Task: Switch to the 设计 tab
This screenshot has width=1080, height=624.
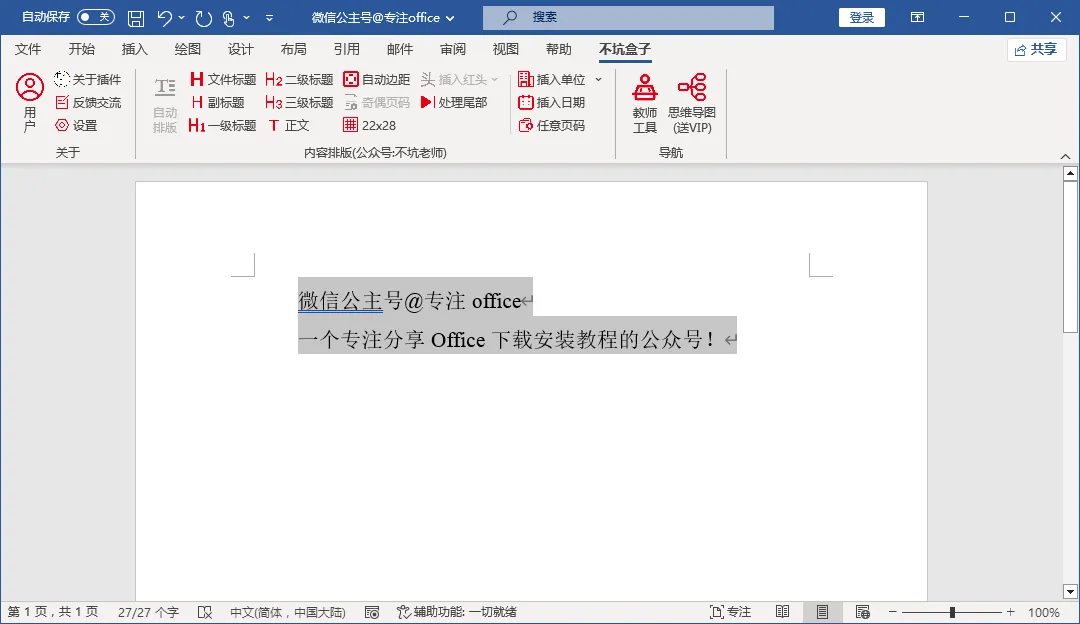Action: [x=240, y=49]
